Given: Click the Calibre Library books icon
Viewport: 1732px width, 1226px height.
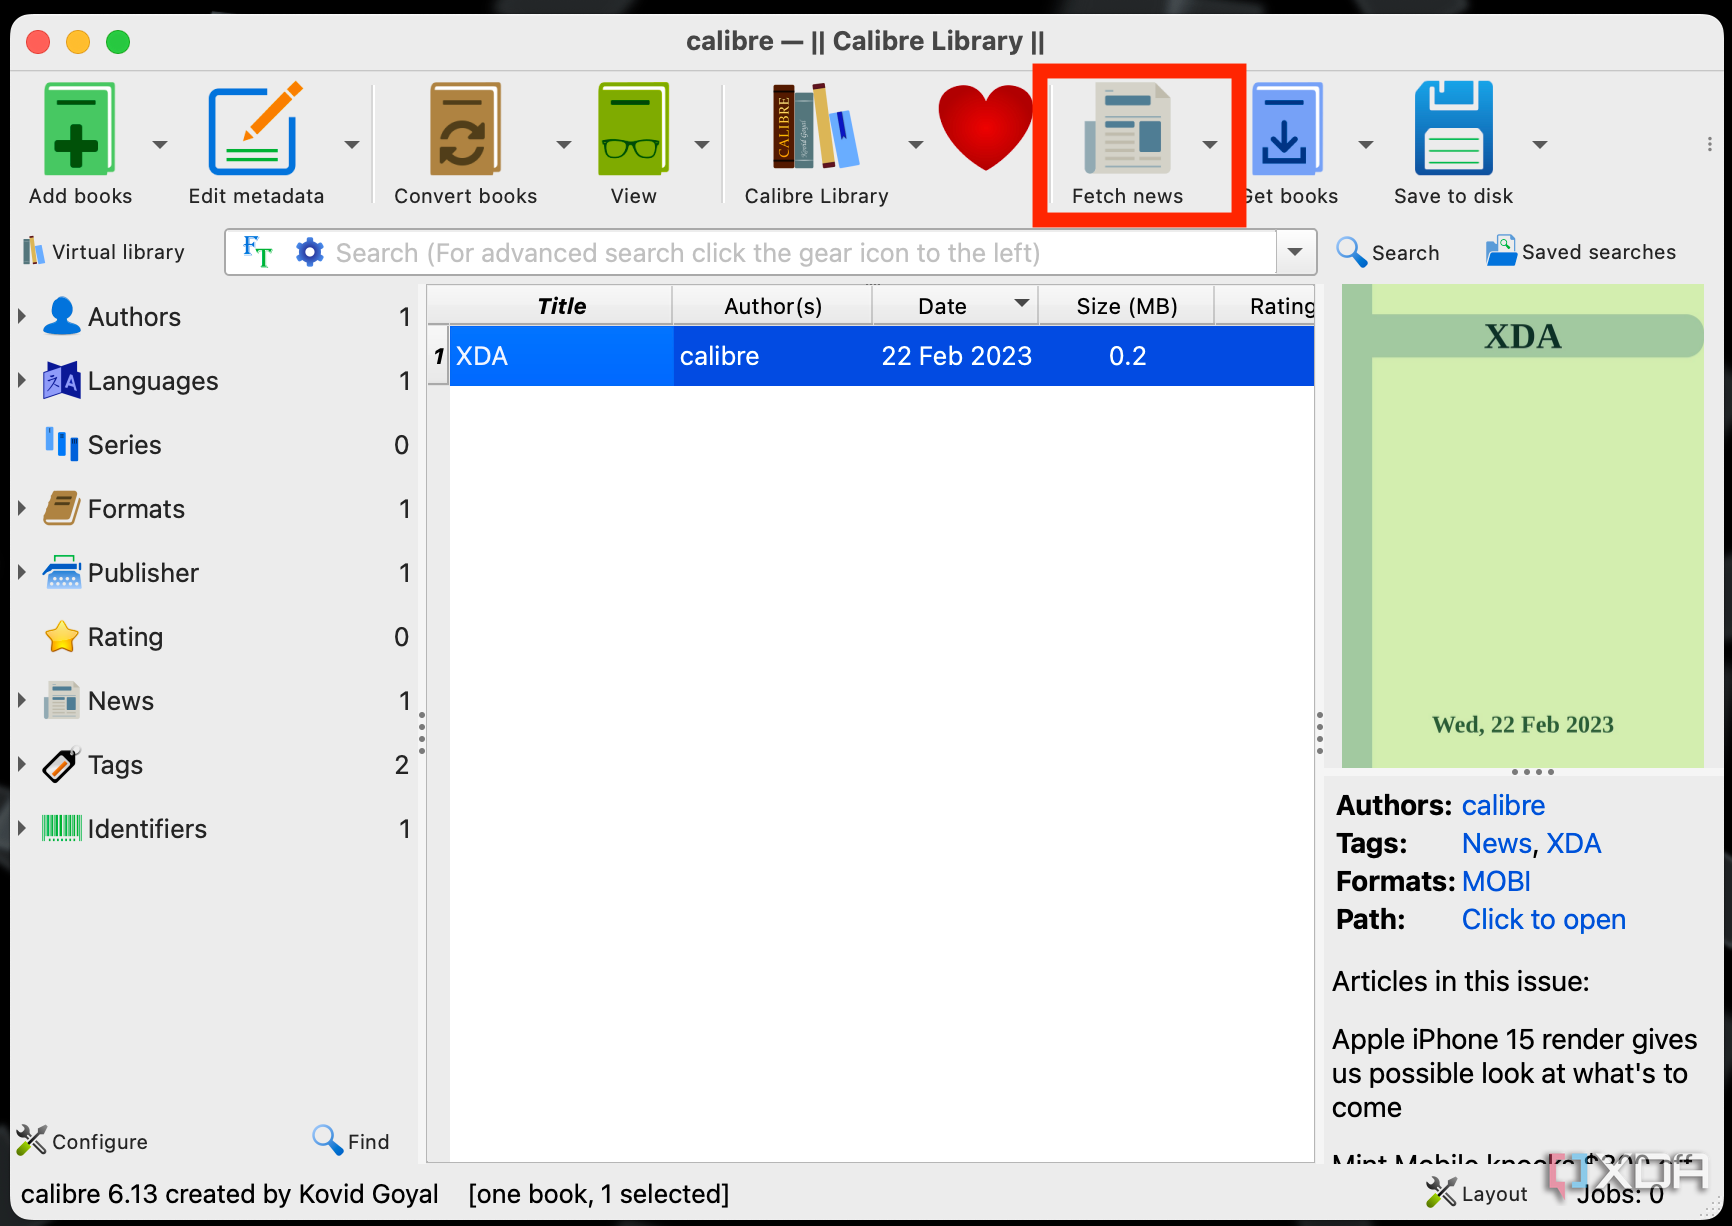Looking at the screenshot, I should tap(816, 127).
